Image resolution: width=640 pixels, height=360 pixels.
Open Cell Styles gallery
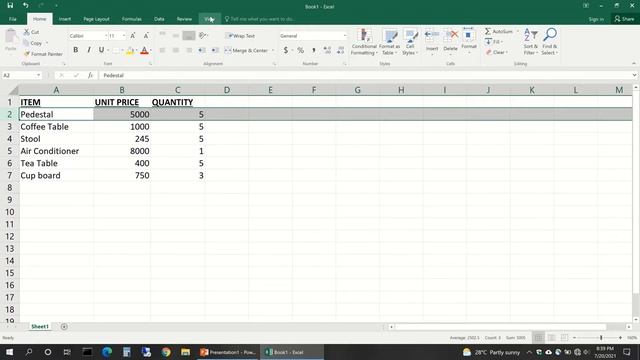tap(410, 42)
